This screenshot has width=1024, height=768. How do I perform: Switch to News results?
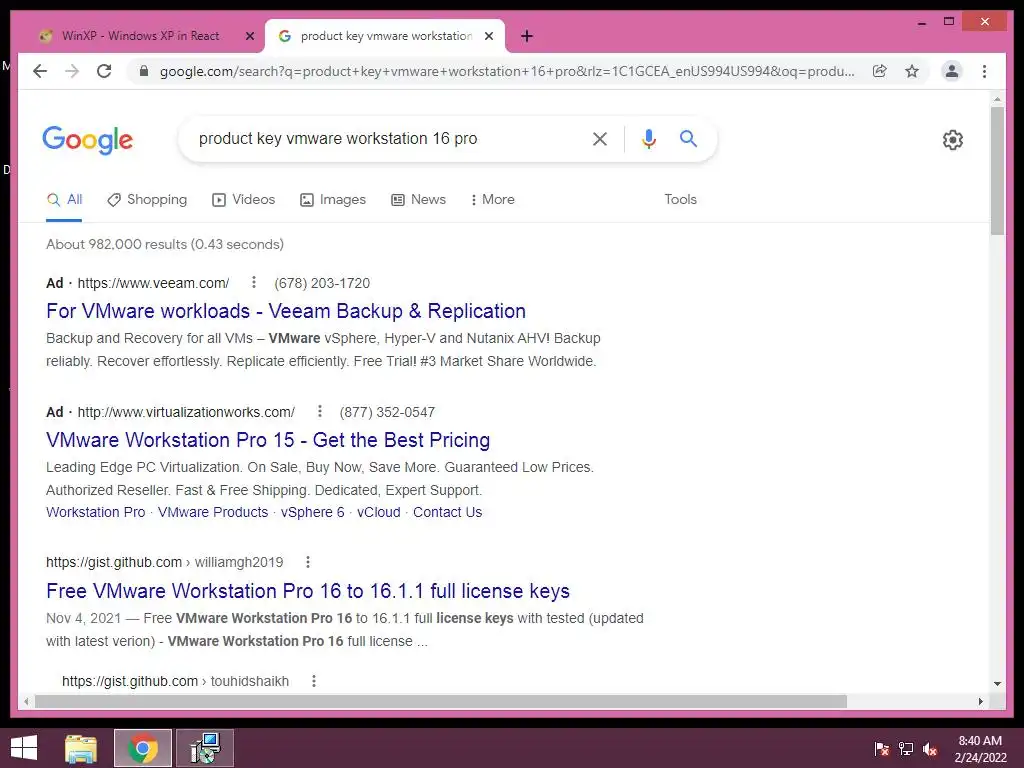click(x=418, y=199)
